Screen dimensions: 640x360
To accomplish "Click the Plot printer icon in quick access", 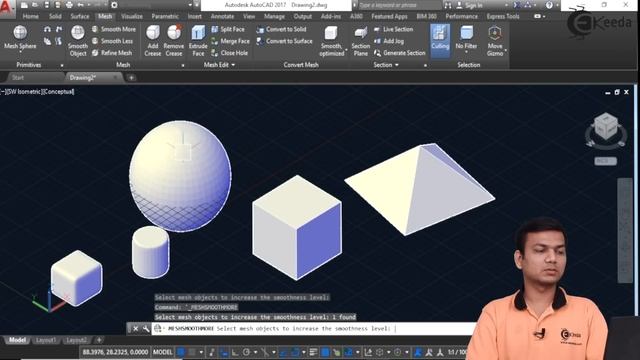I will coord(69,5).
